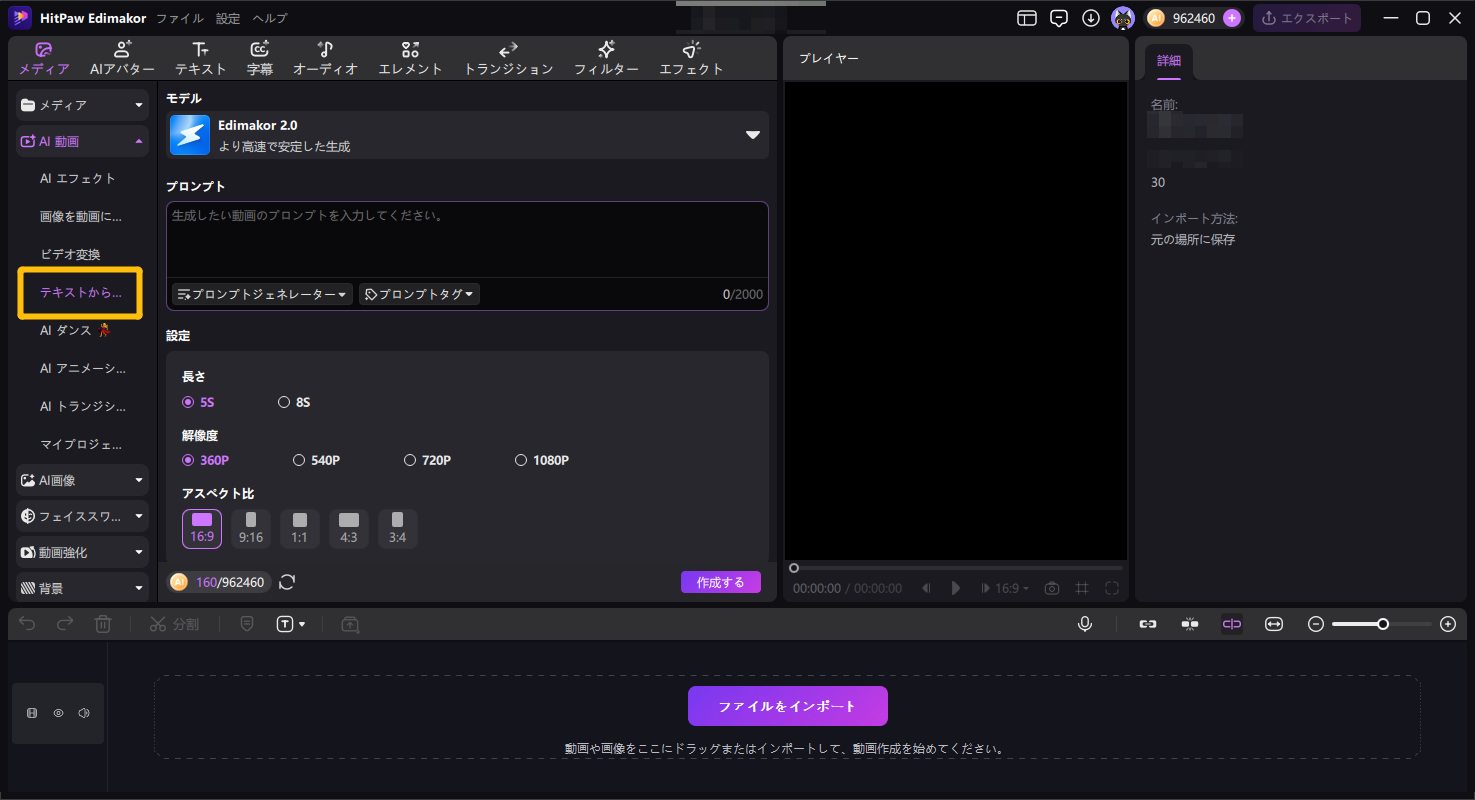Choose 1080P resolution
The width and height of the screenshot is (1475, 800).
point(541,459)
